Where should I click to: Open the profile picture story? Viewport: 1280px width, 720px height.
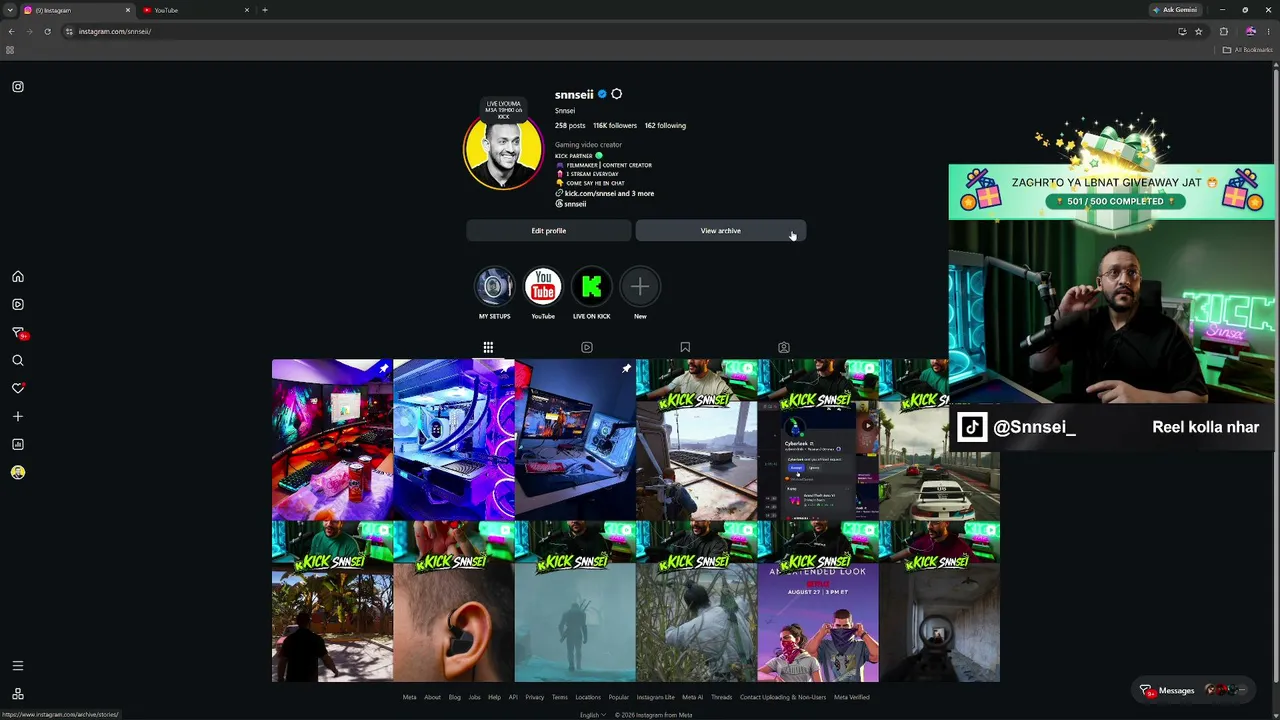pos(503,150)
